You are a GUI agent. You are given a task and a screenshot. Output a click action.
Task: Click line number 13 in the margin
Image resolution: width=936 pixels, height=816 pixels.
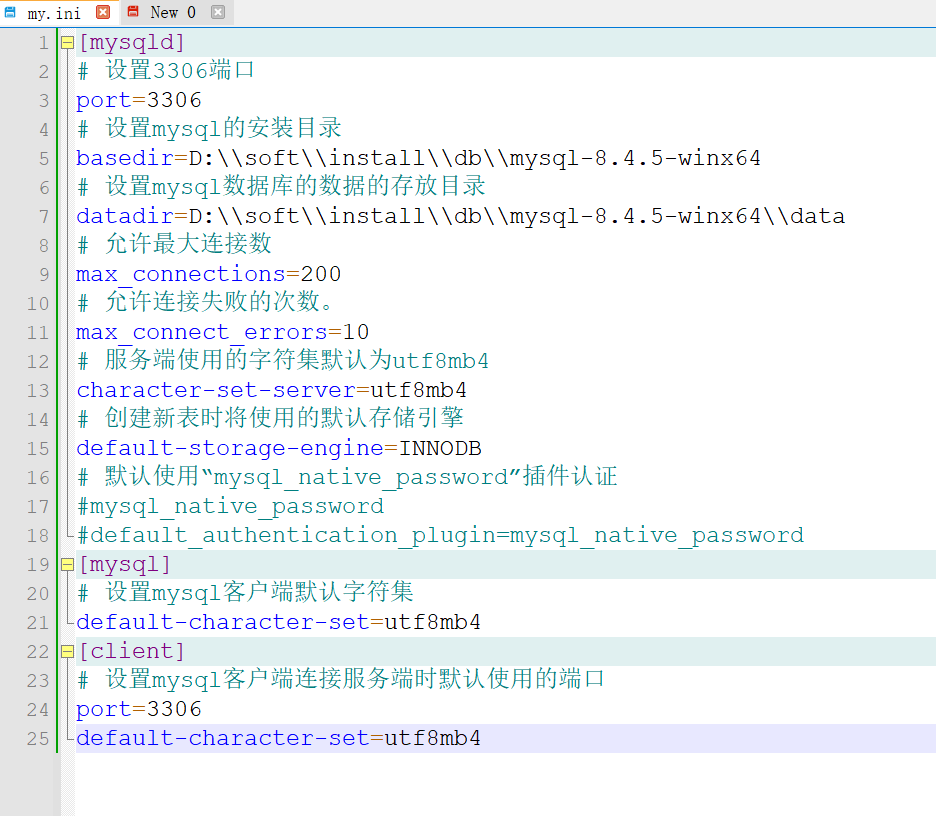[x=38, y=390]
